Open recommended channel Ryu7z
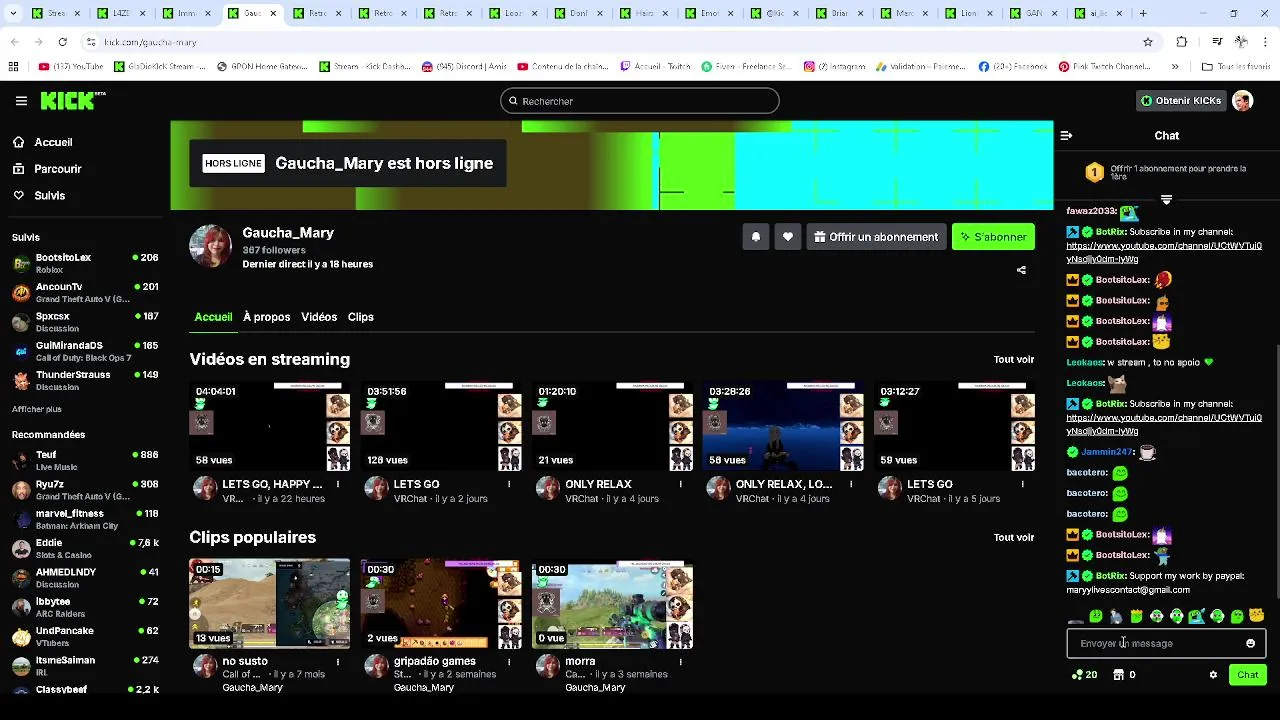The image size is (1280, 720). point(85,490)
